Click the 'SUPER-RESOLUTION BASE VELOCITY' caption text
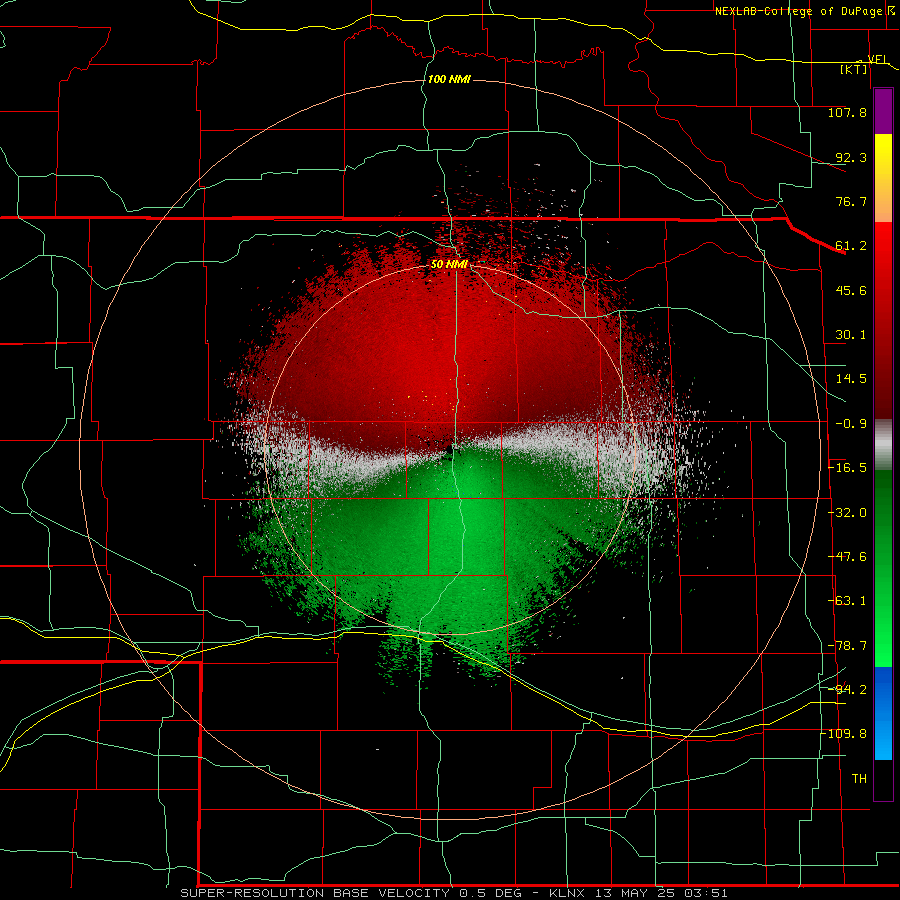Image resolution: width=900 pixels, height=900 pixels. tap(315, 893)
